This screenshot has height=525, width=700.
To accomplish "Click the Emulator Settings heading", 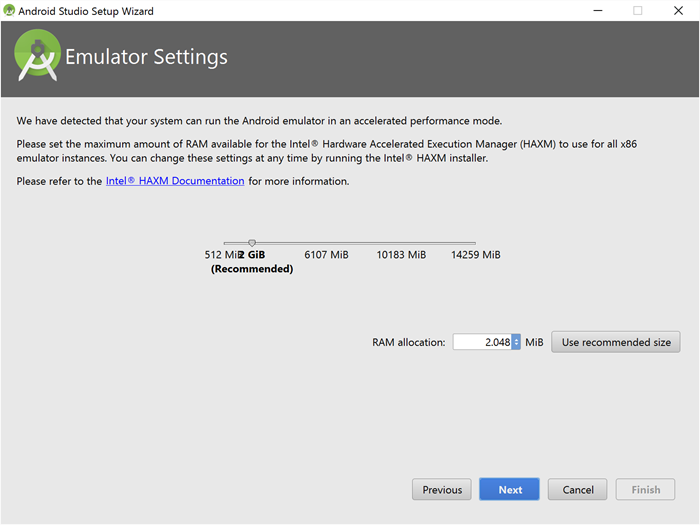I will click(x=146, y=57).
